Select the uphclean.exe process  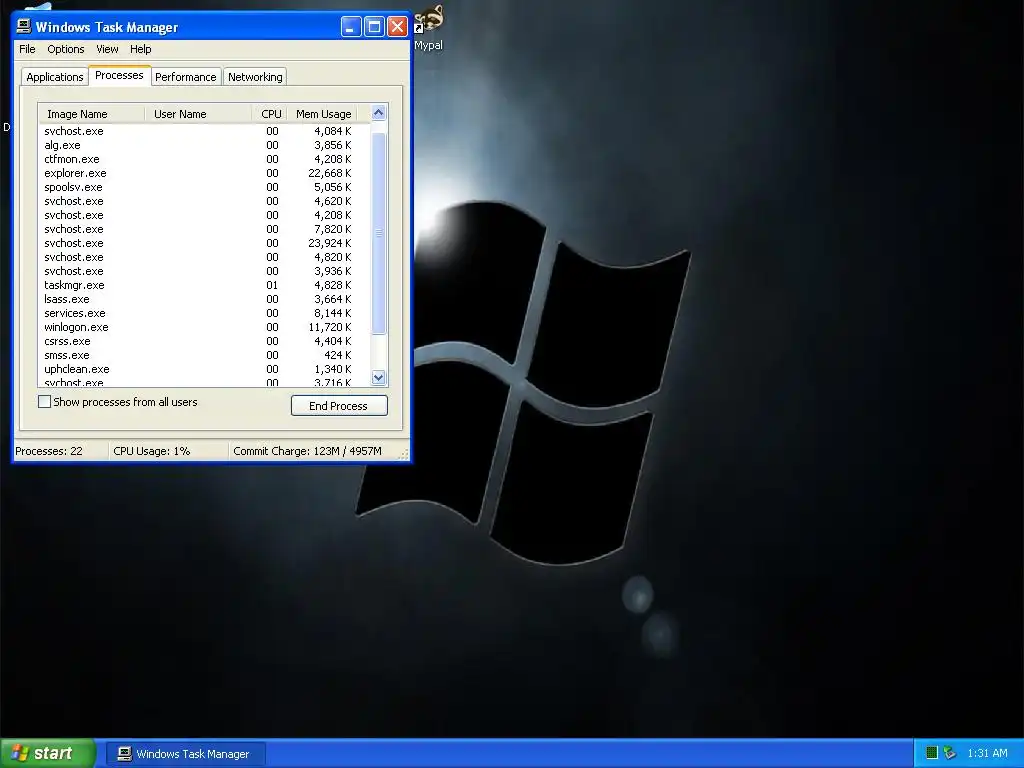click(x=204, y=370)
